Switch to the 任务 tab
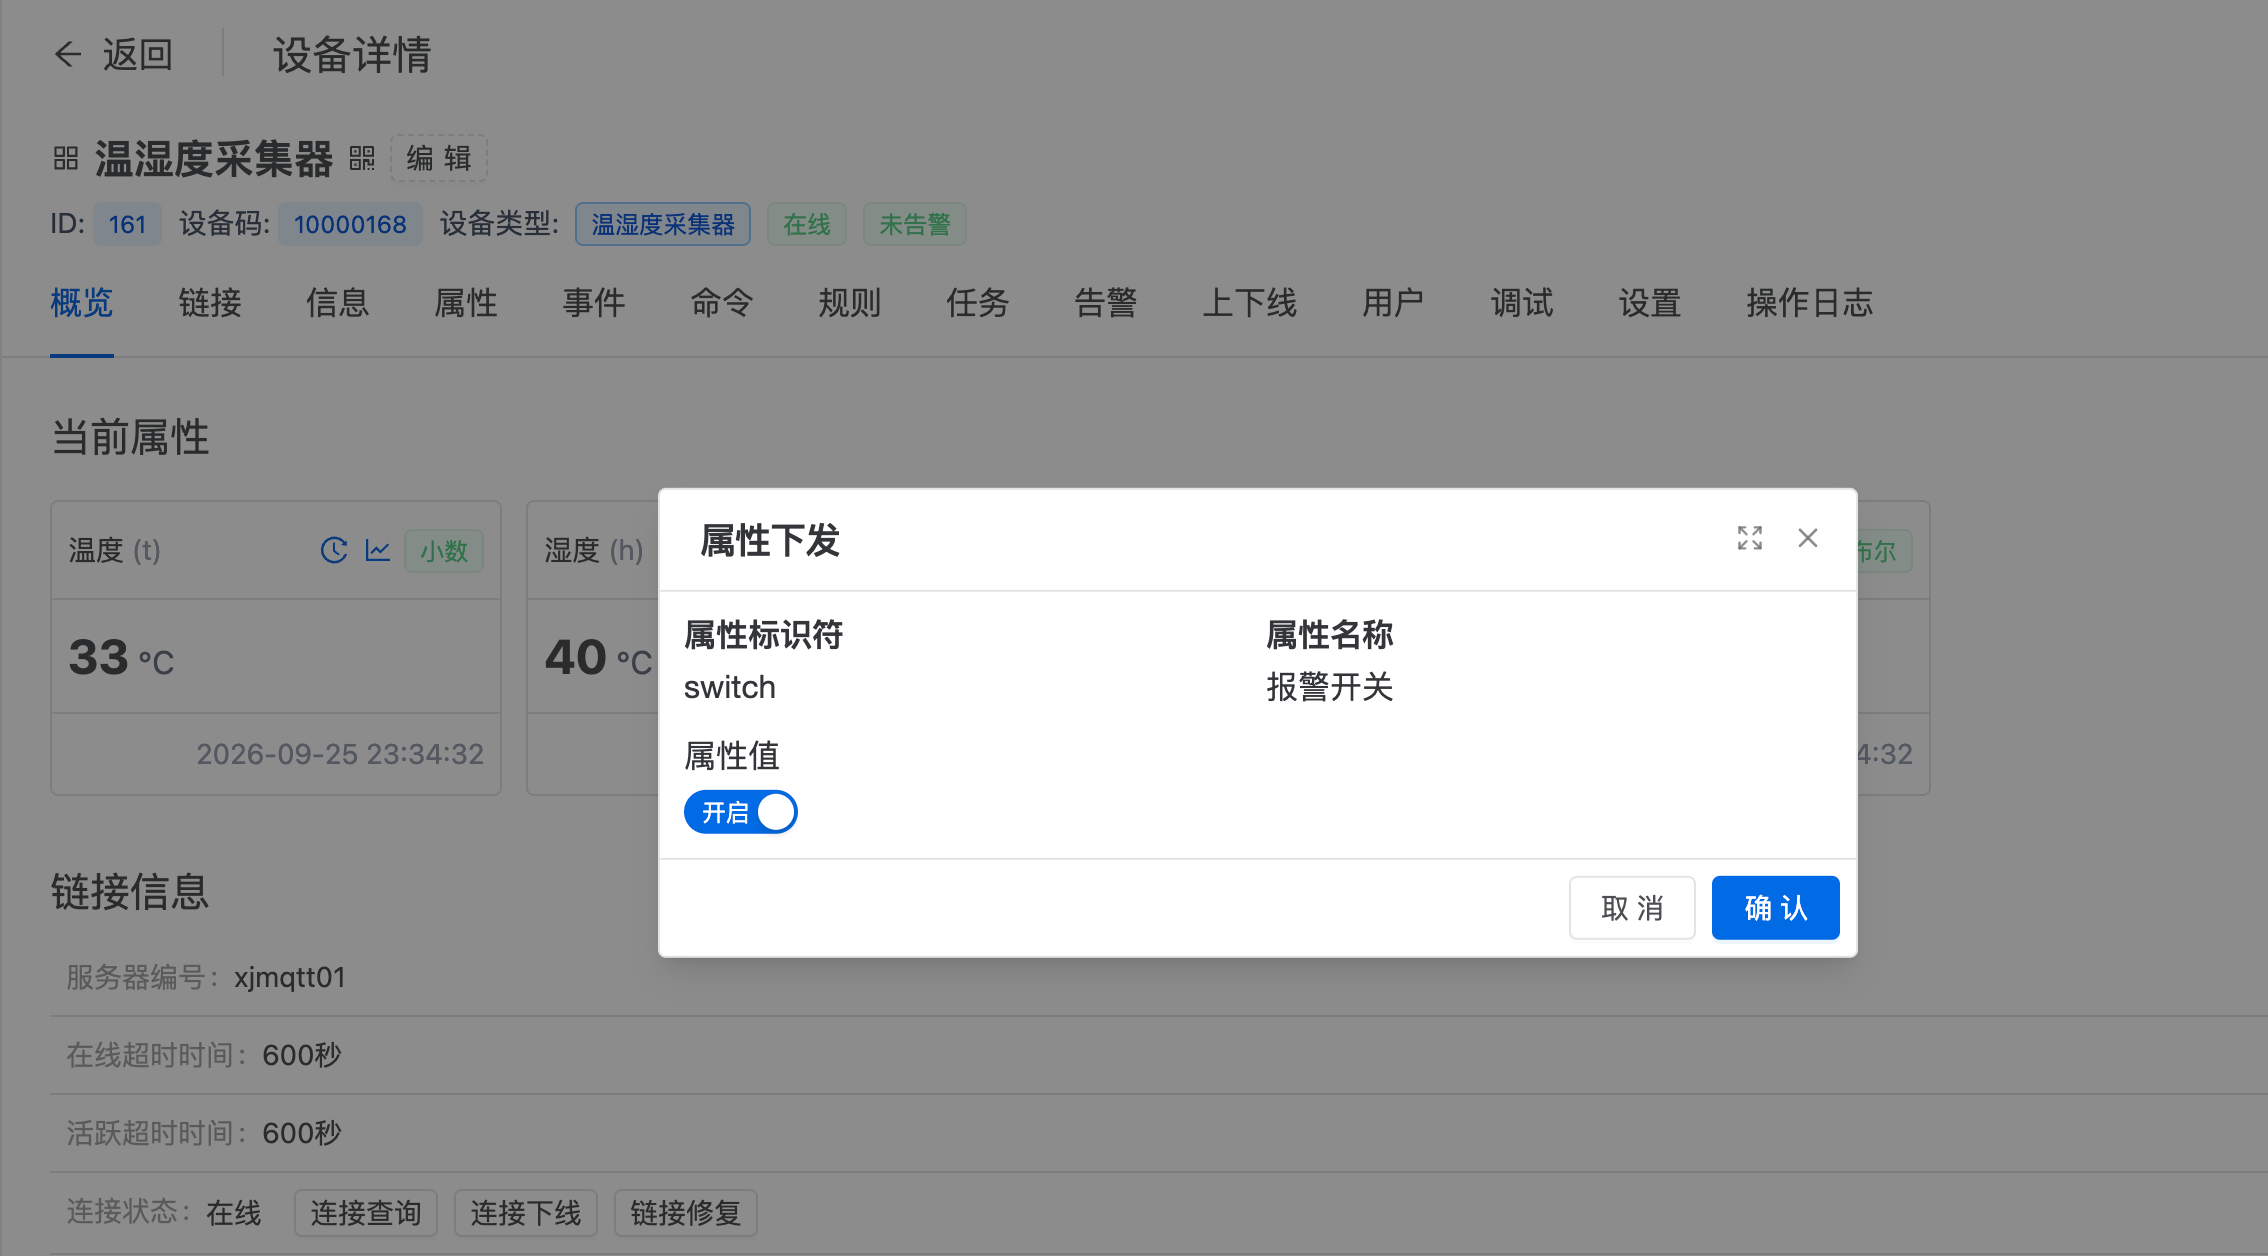This screenshot has height=1256, width=2268. 978,302
